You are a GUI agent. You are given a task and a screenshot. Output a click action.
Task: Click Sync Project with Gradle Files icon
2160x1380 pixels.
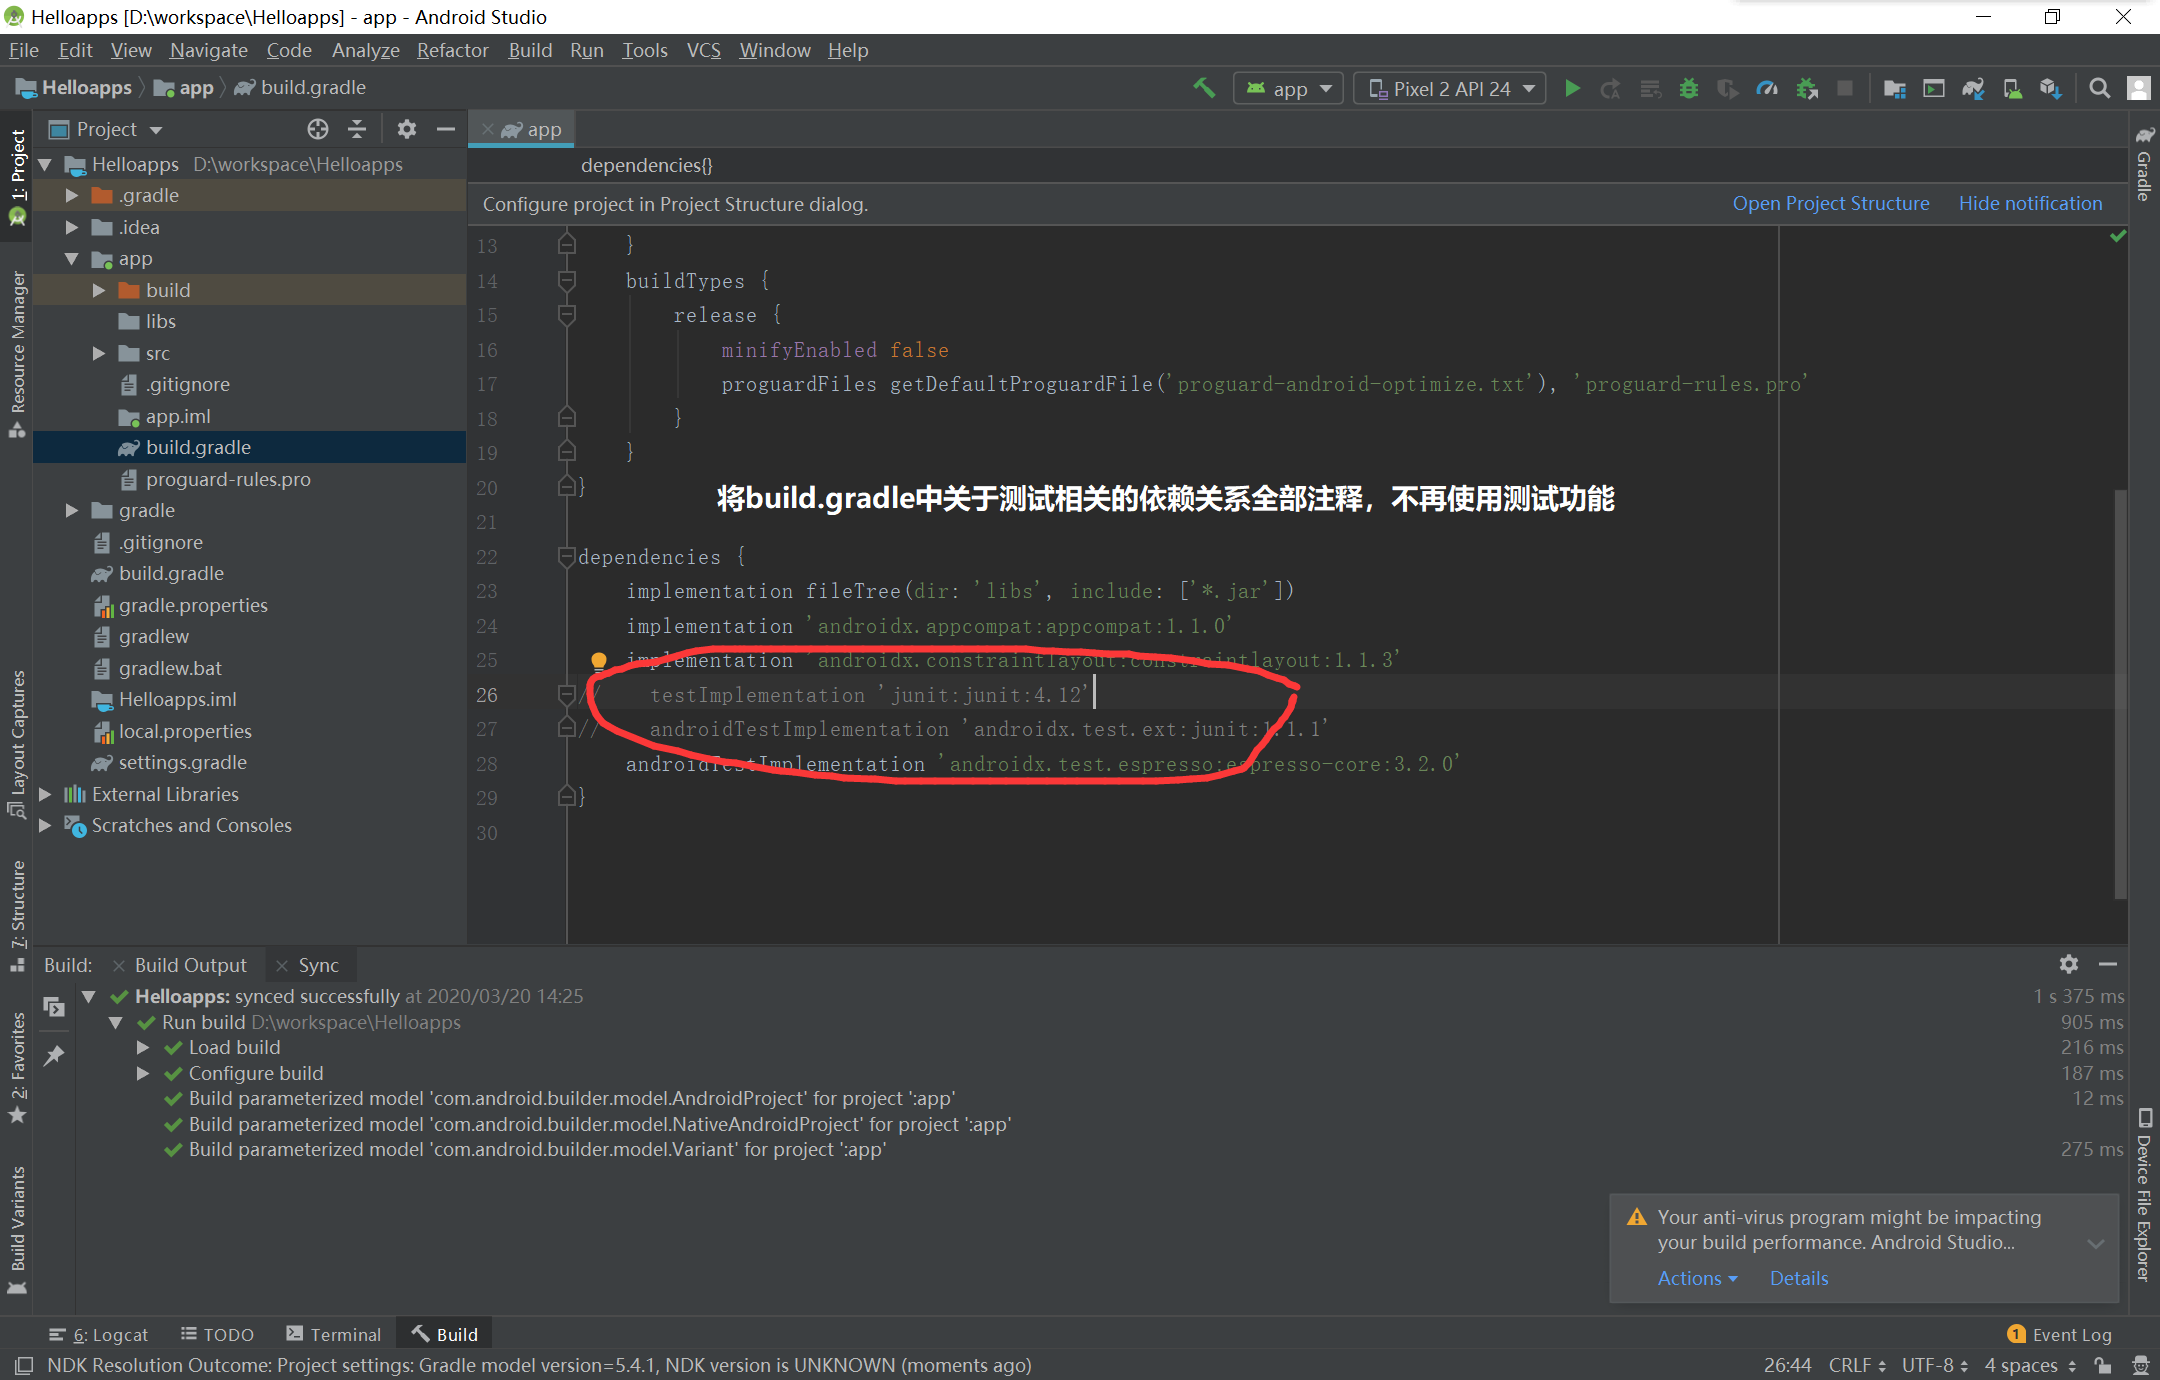1973,89
